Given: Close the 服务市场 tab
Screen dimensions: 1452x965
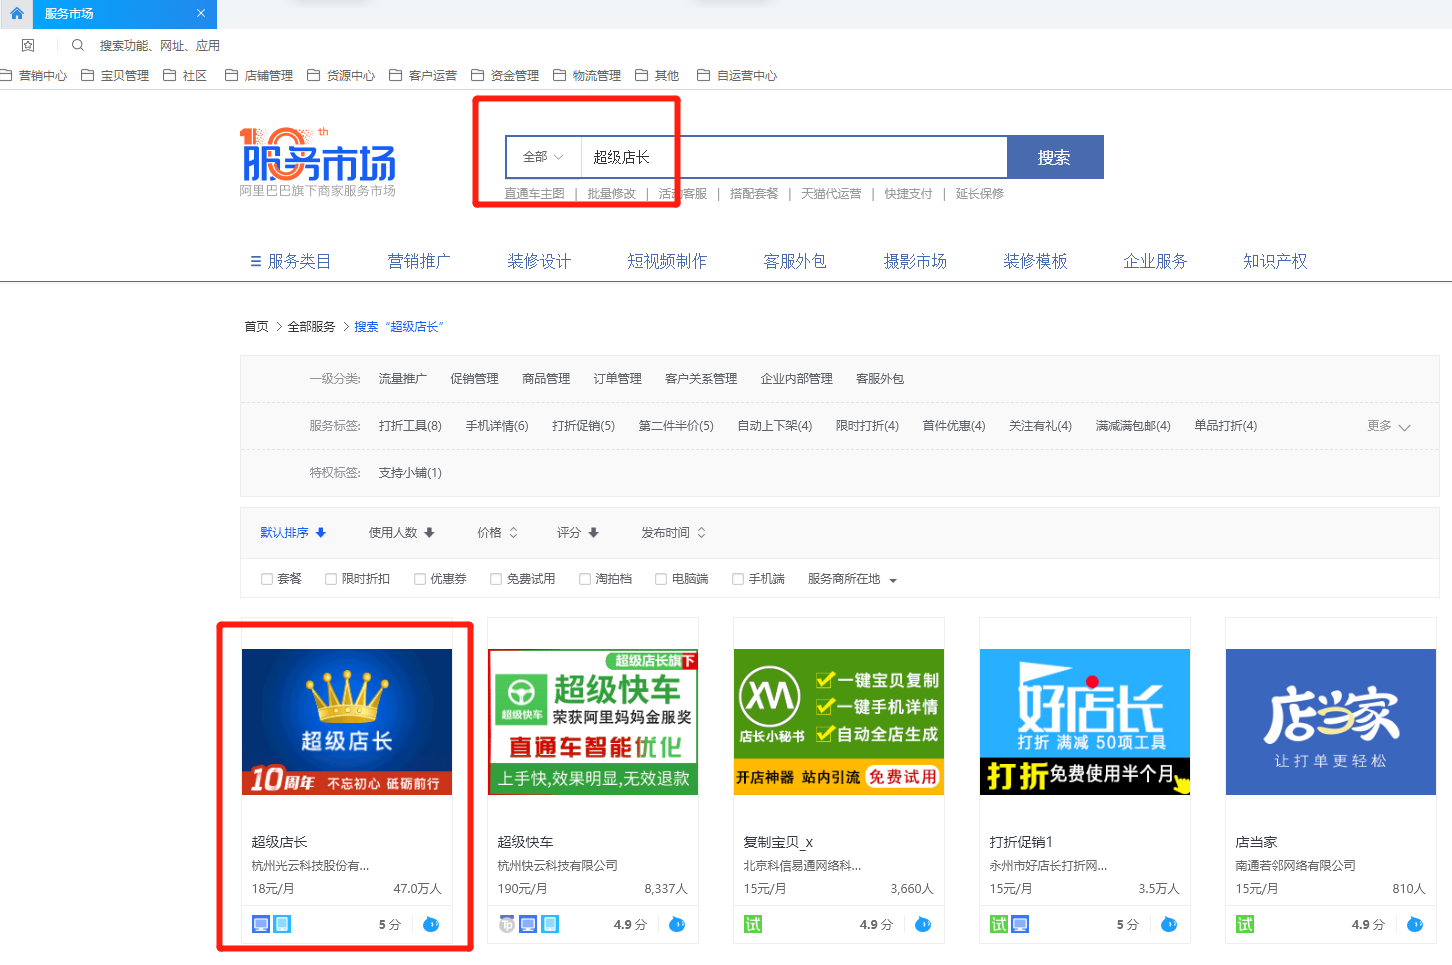Looking at the screenshot, I should [201, 14].
